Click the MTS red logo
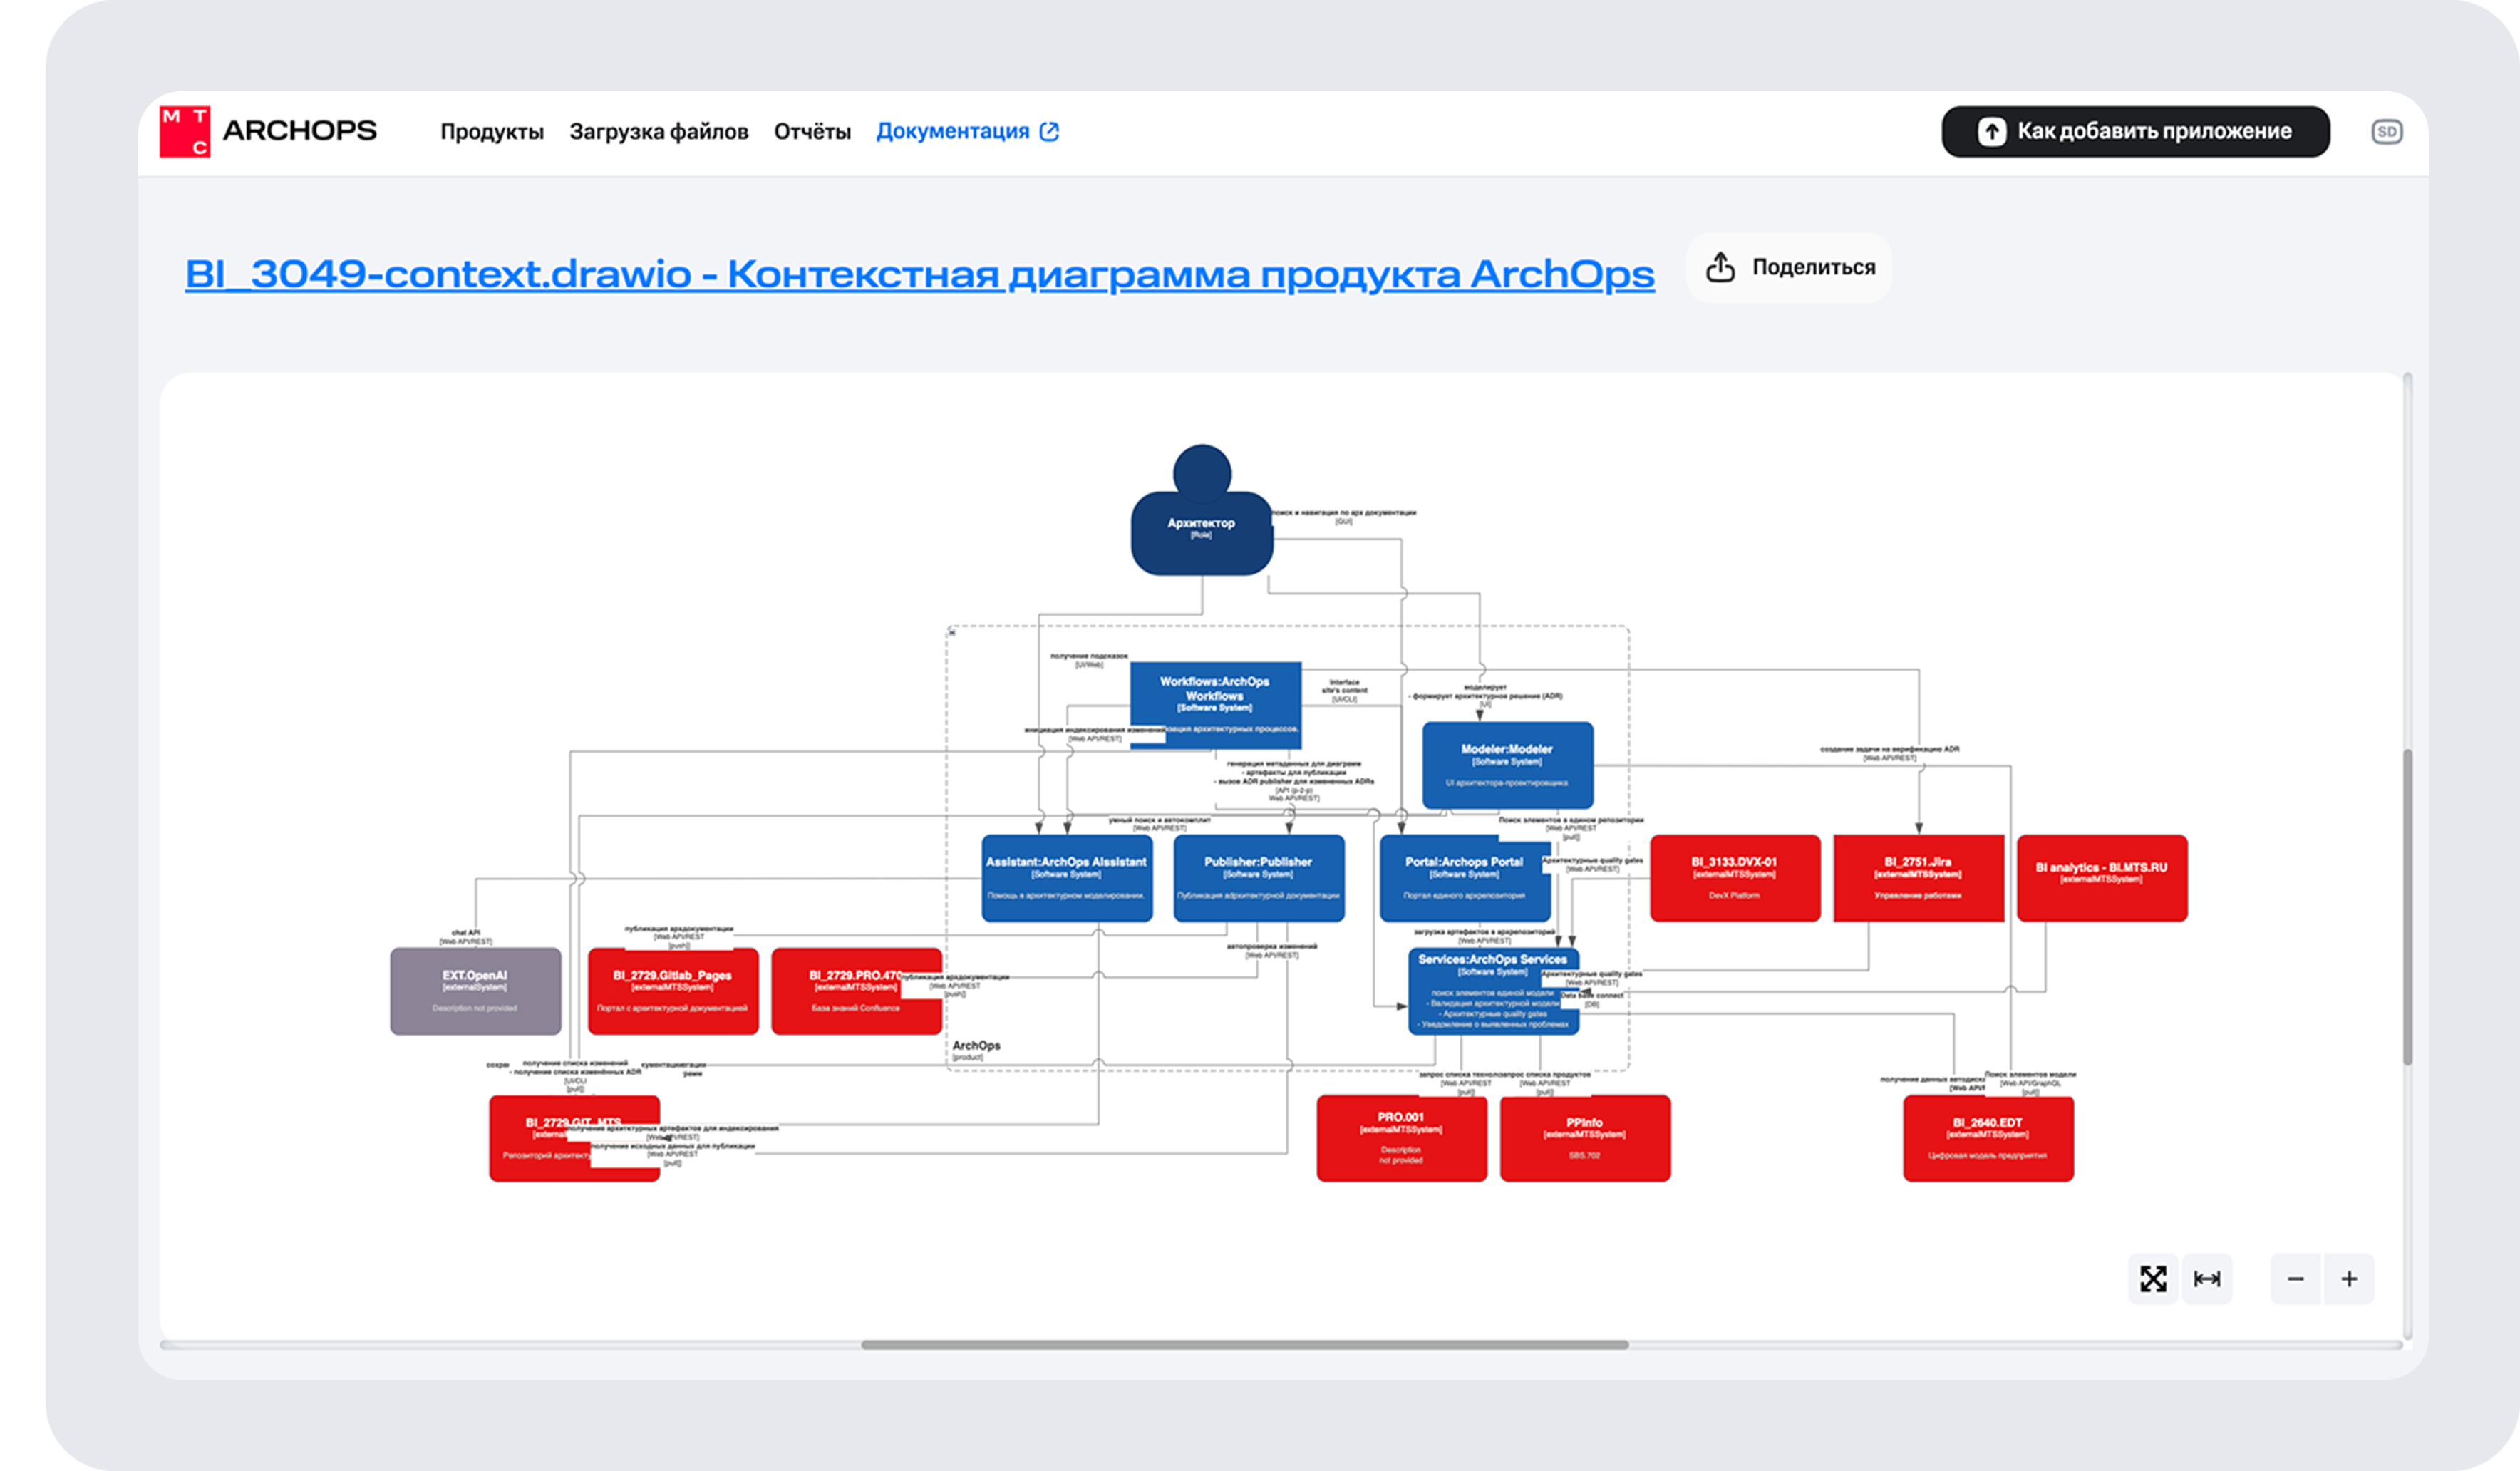Screen dimensions: 2520x1471 [x=185, y=131]
